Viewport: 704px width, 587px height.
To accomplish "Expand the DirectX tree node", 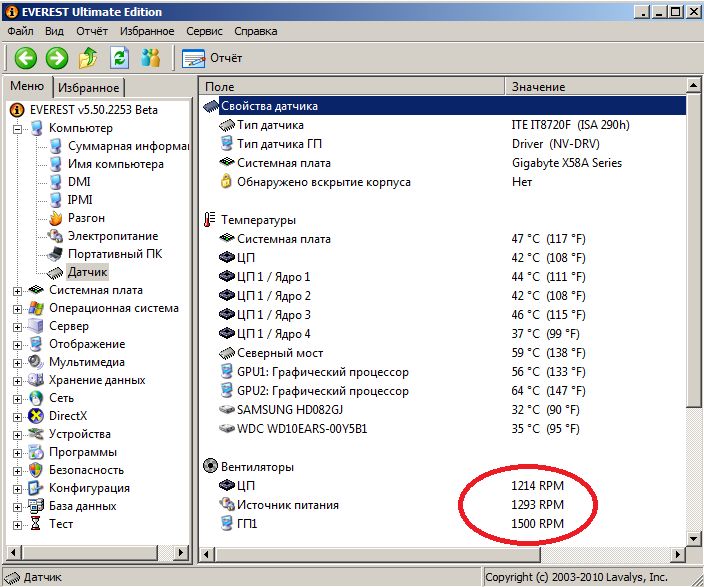I will 18,417.
